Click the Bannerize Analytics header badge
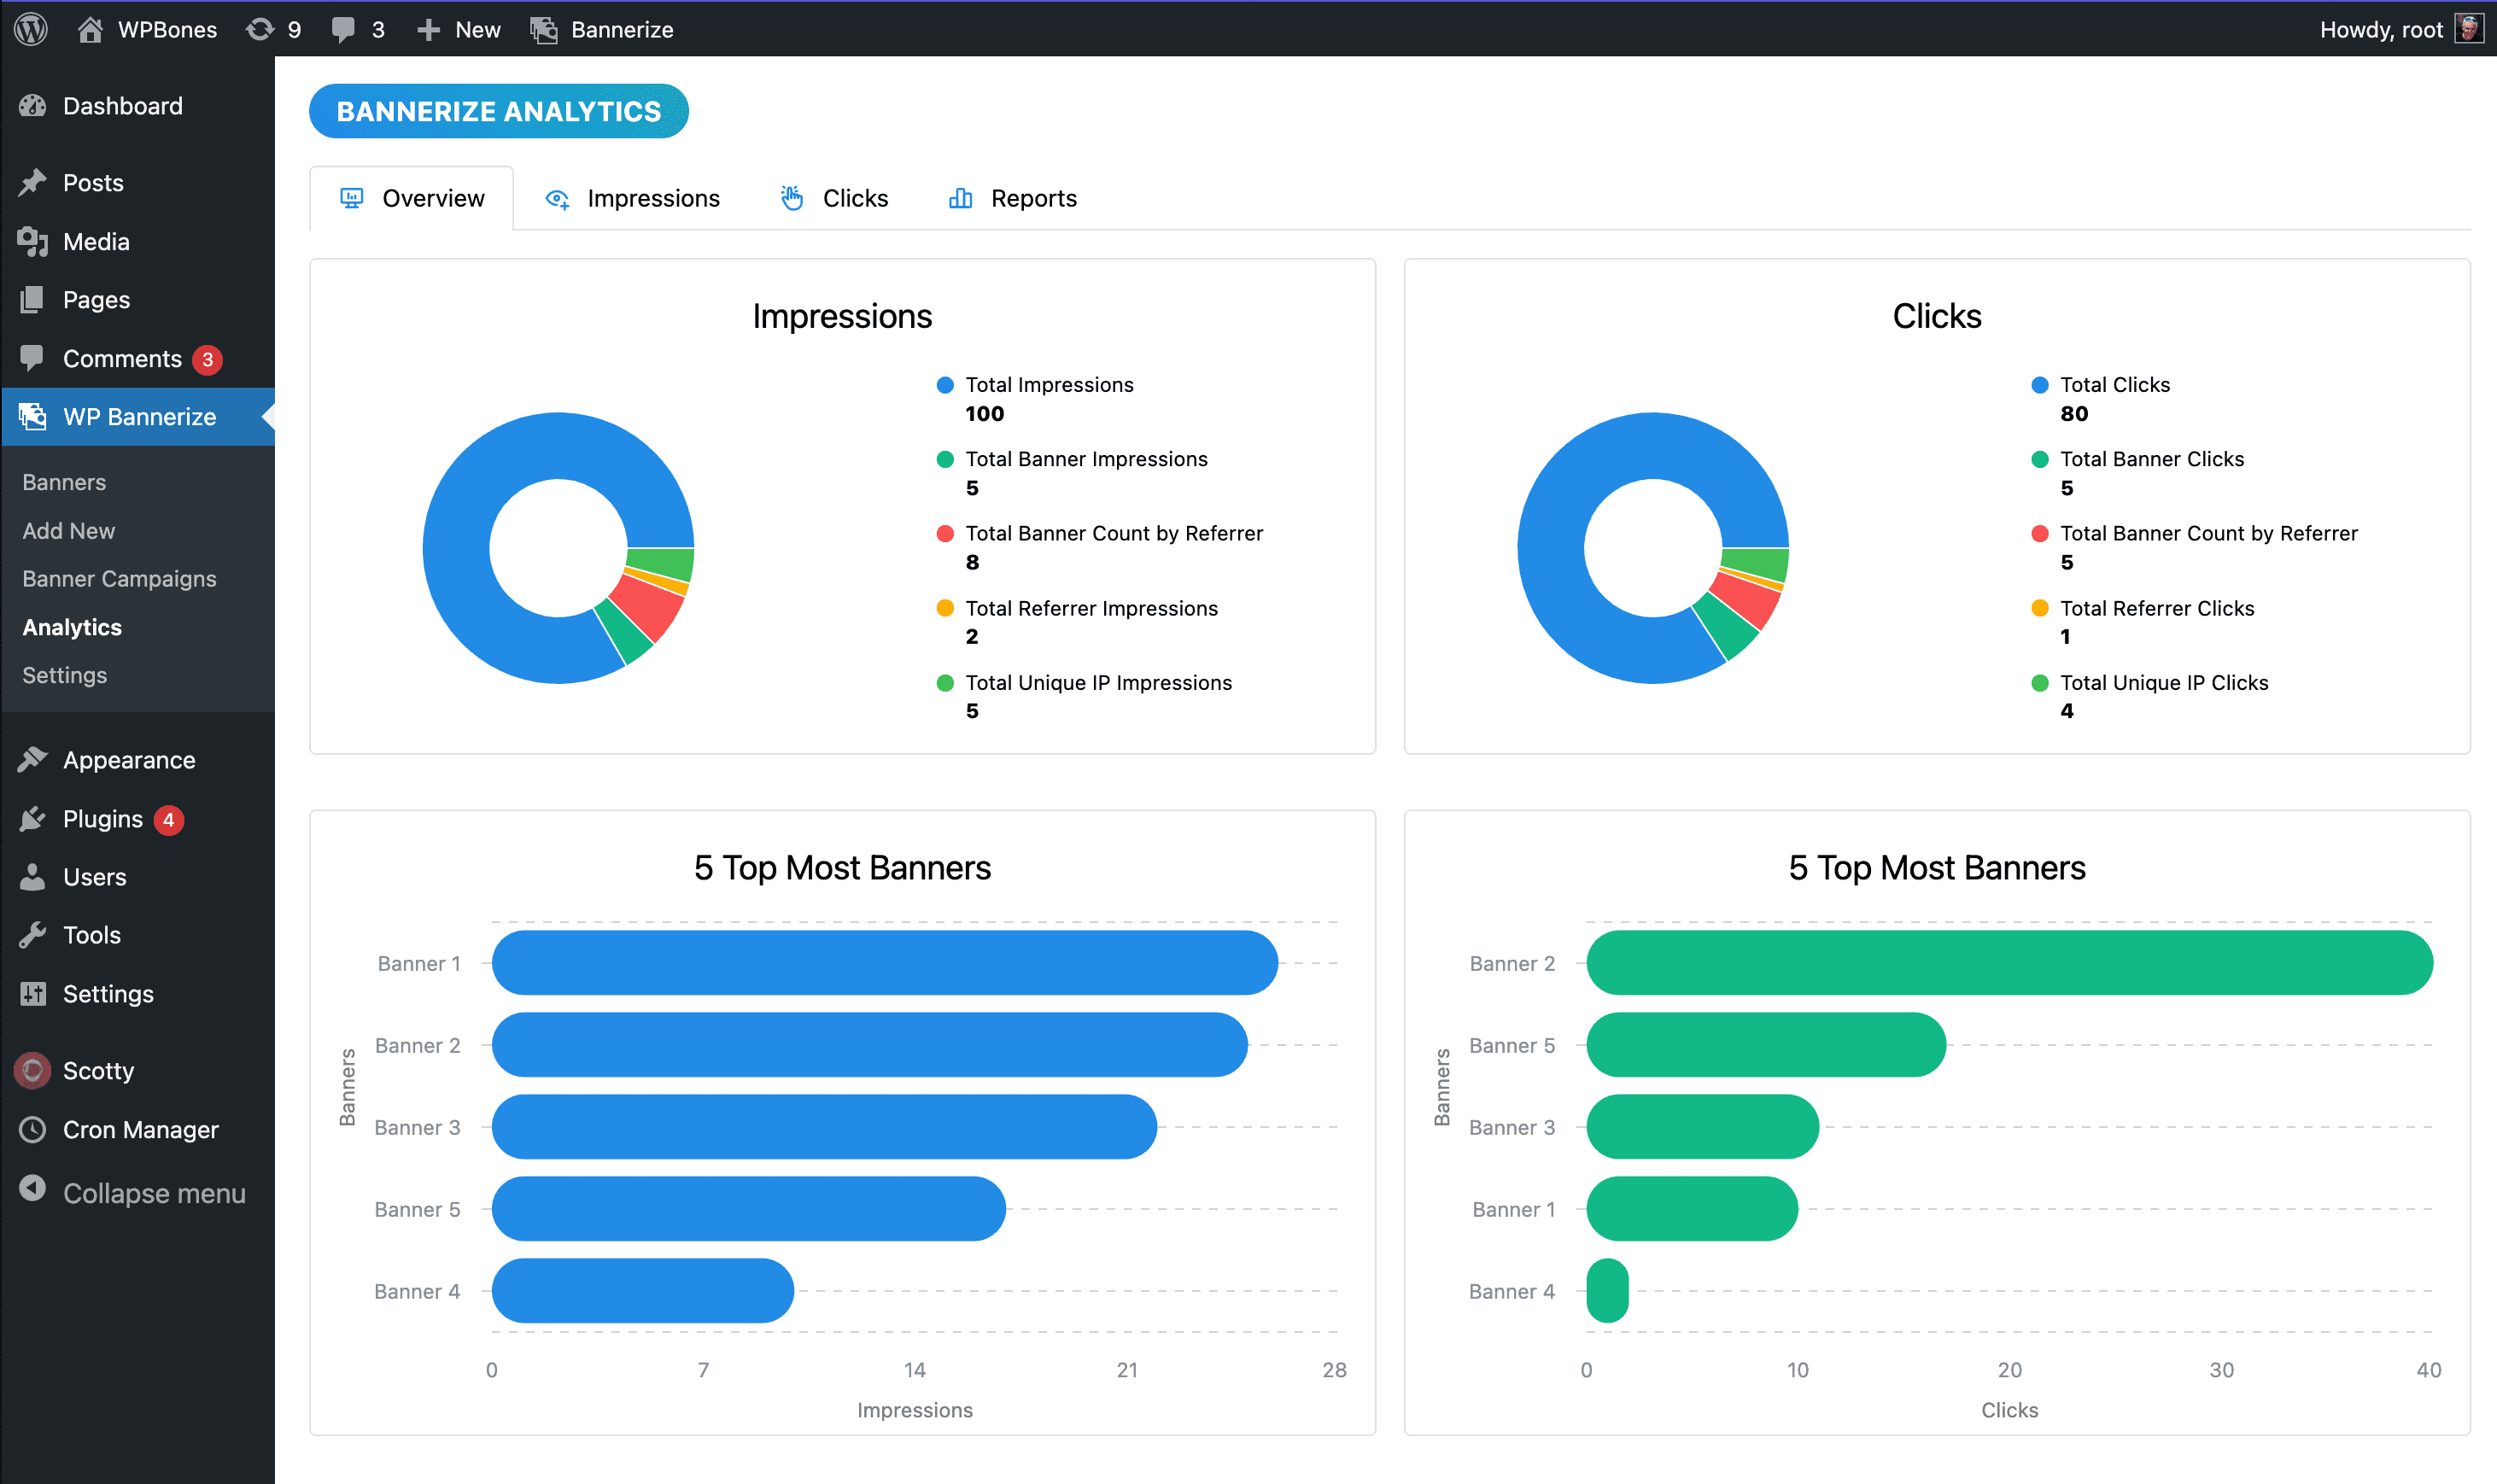The width and height of the screenshot is (2497, 1484). (499, 111)
